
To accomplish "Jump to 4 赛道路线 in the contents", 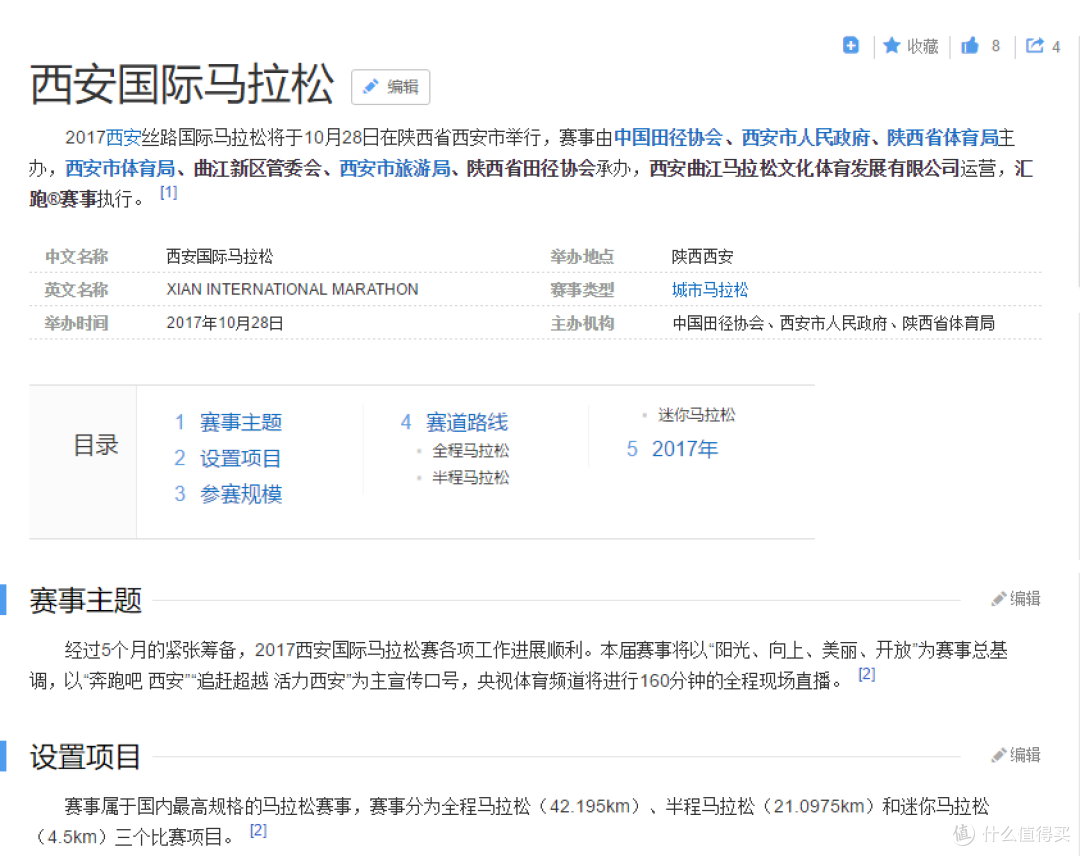I will pyautogui.click(x=454, y=422).
